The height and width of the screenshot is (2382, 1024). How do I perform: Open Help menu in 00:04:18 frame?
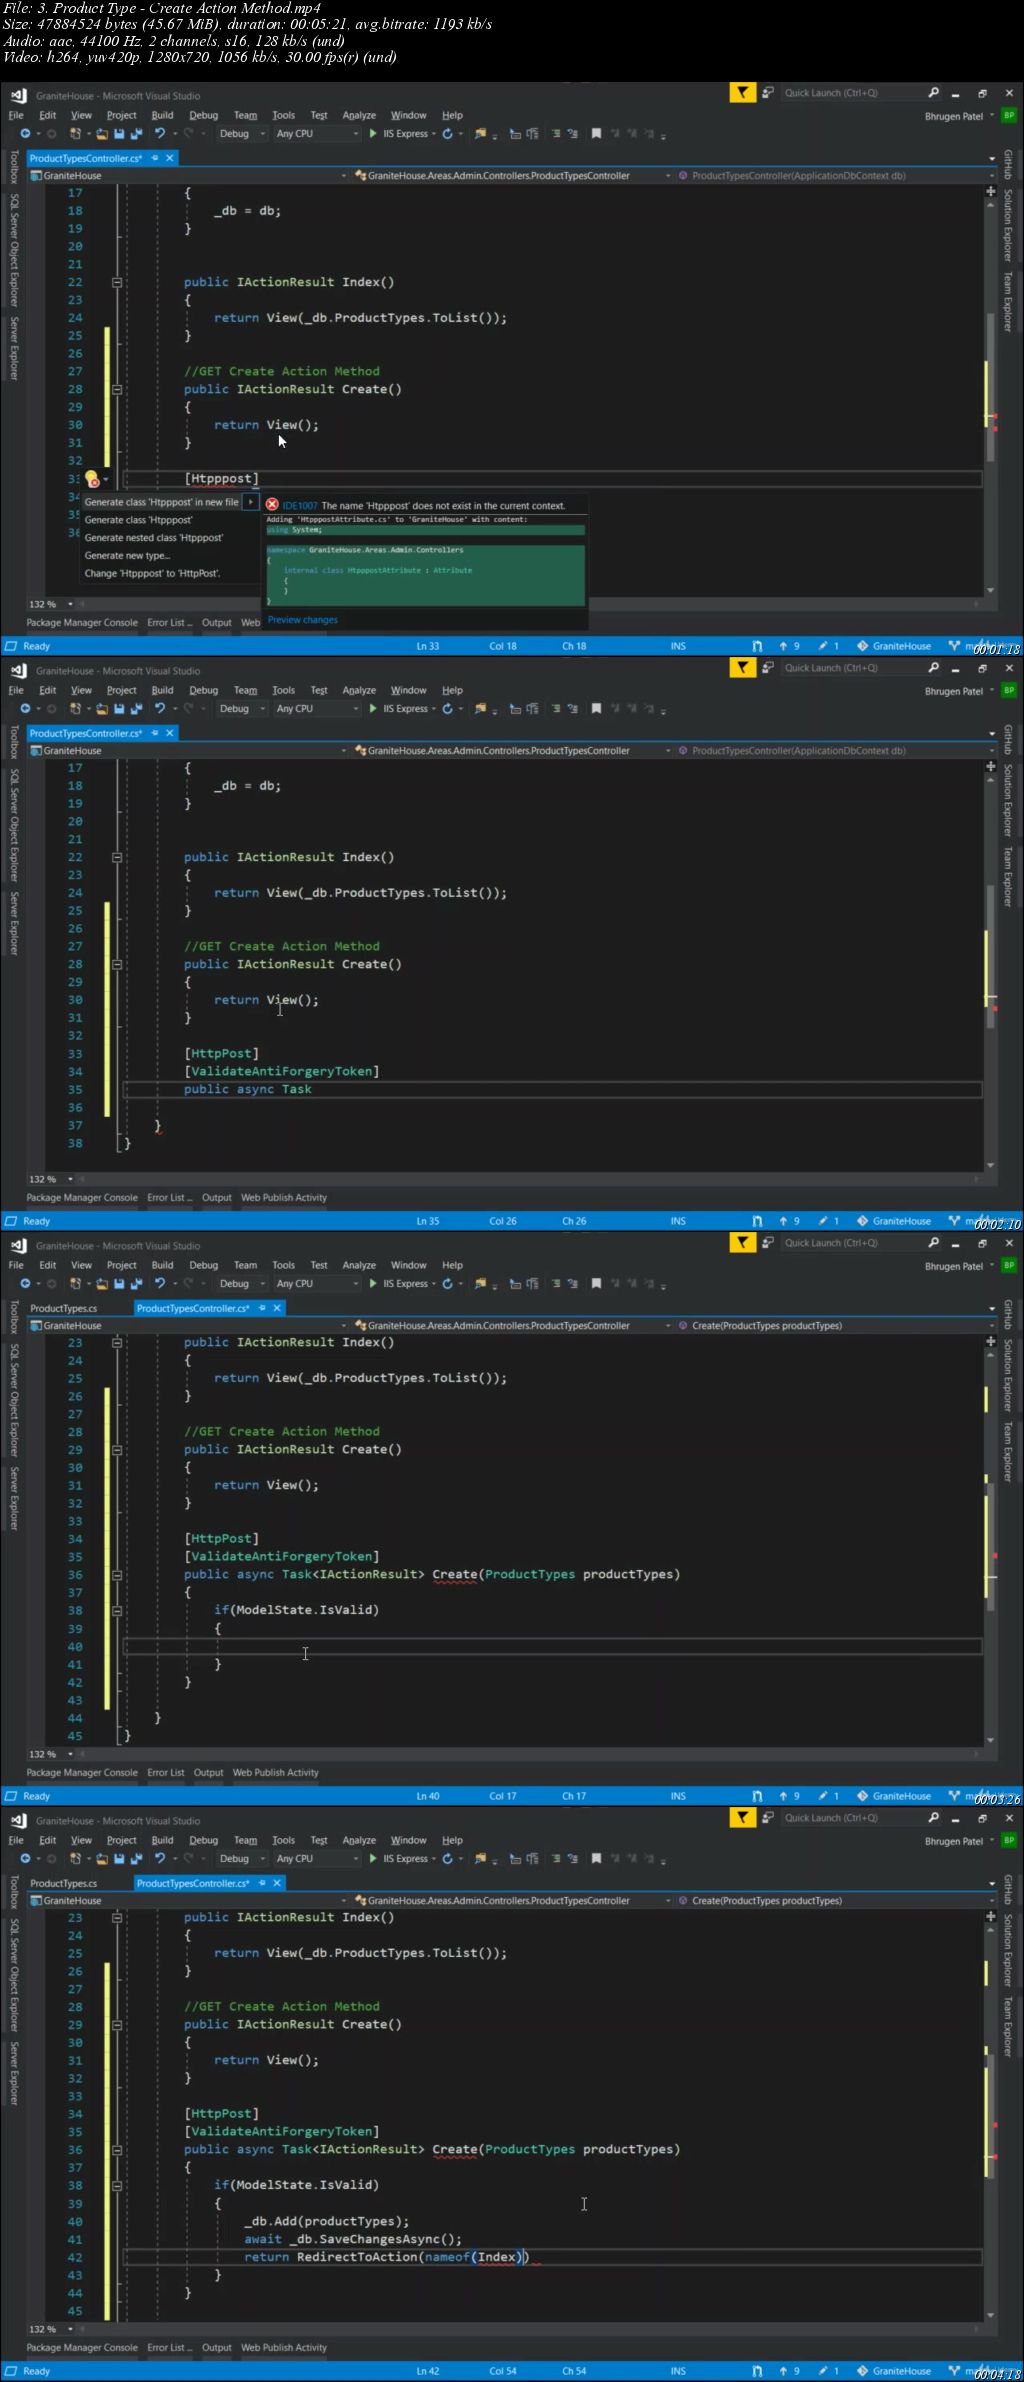coord(452,1840)
